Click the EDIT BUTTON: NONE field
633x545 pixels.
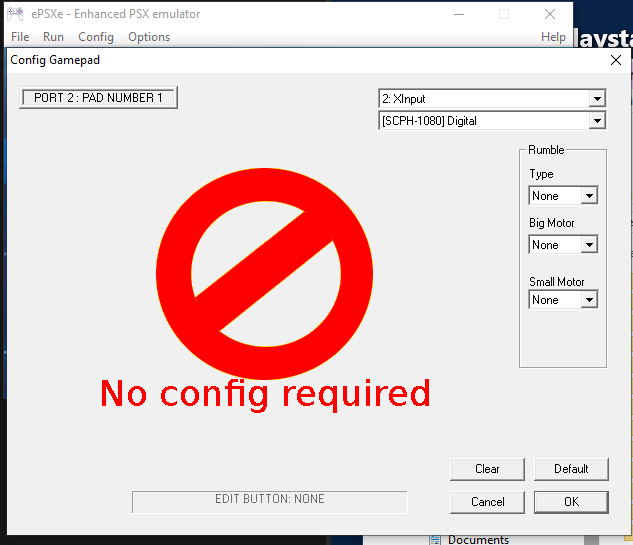click(270, 502)
